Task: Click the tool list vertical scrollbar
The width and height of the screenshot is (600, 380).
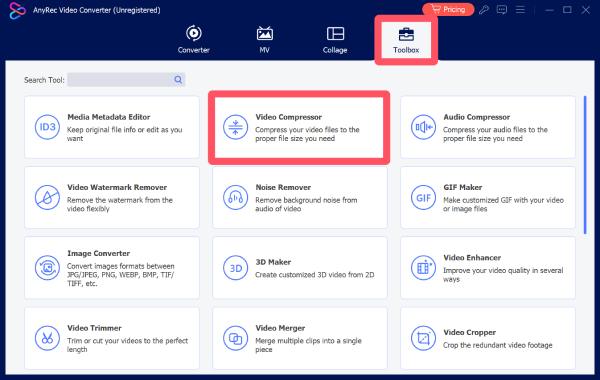Action: pyautogui.click(x=585, y=165)
